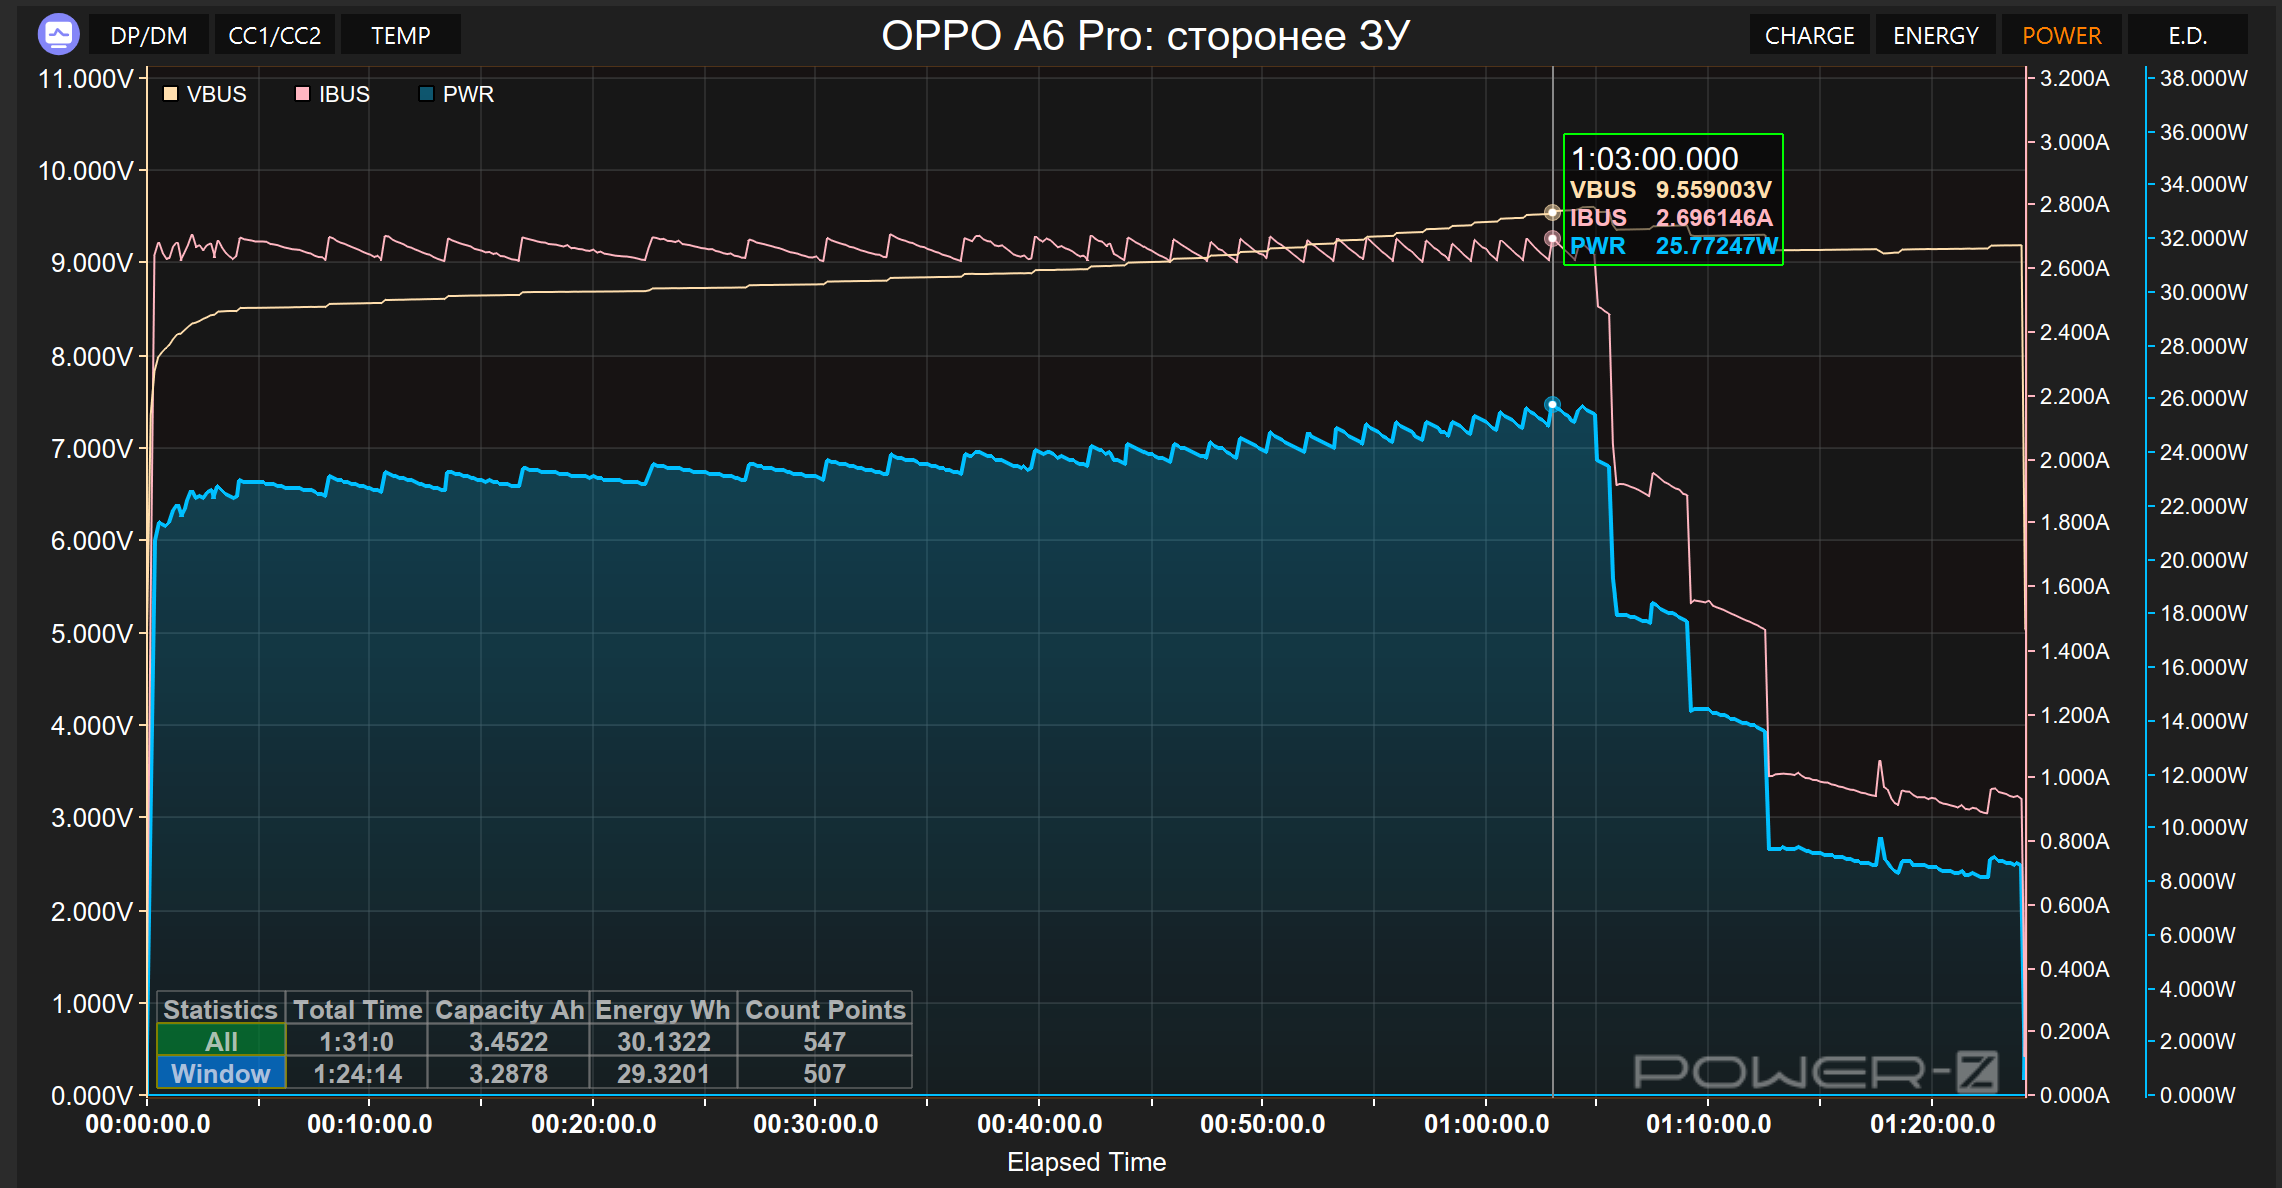
Task: Click the VBUS cursor marker point
Action: (x=1552, y=212)
